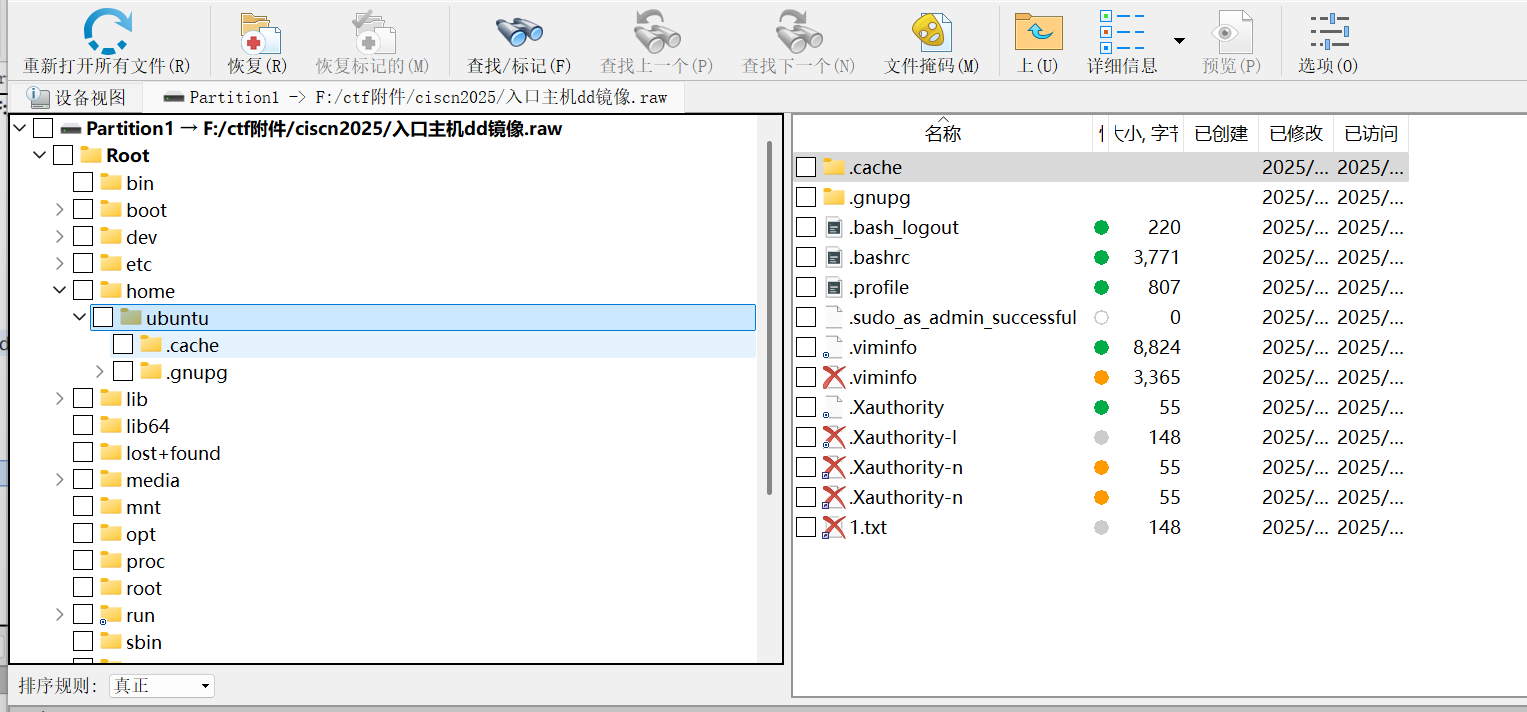Tick the checkbox for etc folder
Screen dimensions: 1527x712
(x=83, y=264)
